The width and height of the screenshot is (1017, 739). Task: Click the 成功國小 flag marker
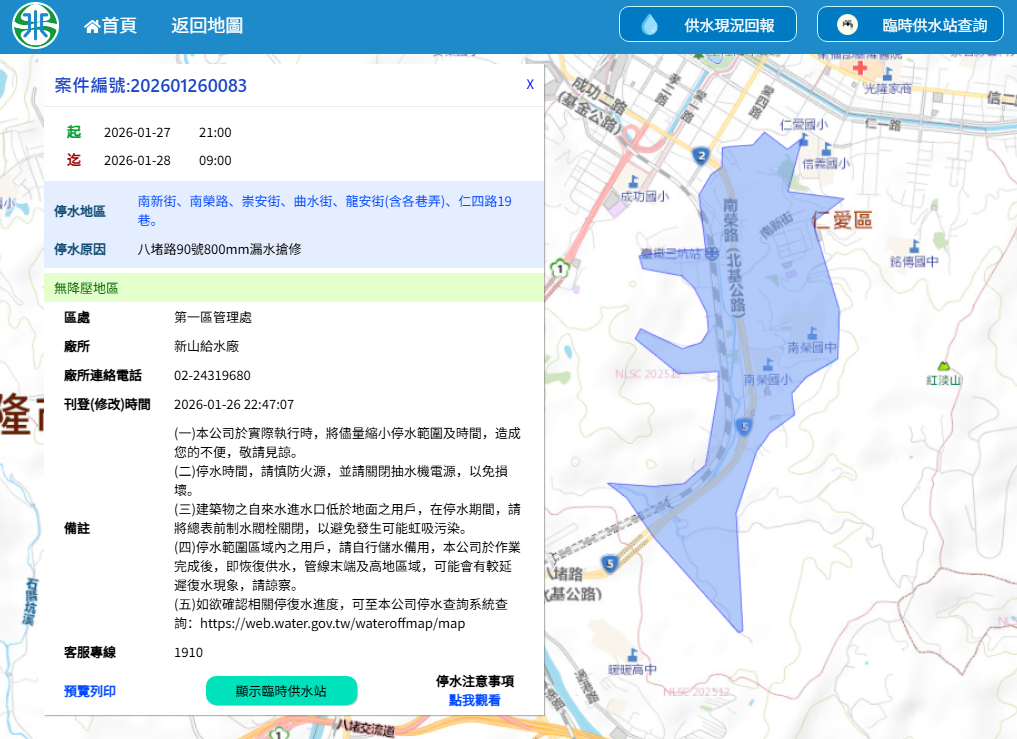tap(633, 182)
